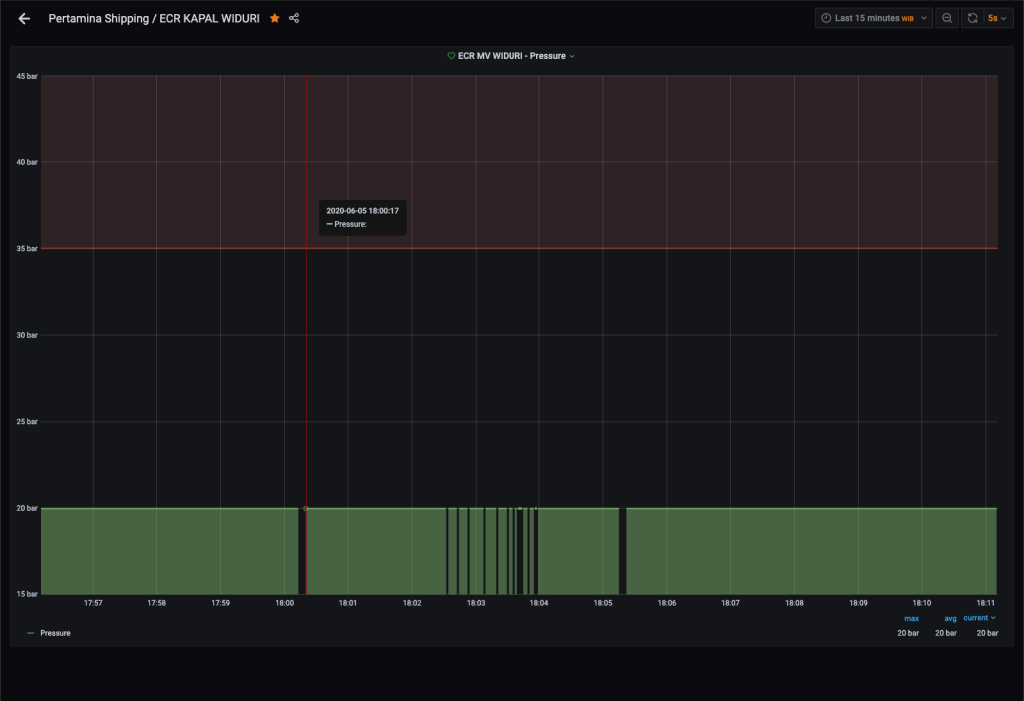Click the Pressure legend color line
This screenshot has width=1024, height=701.
tap(31, 633)
